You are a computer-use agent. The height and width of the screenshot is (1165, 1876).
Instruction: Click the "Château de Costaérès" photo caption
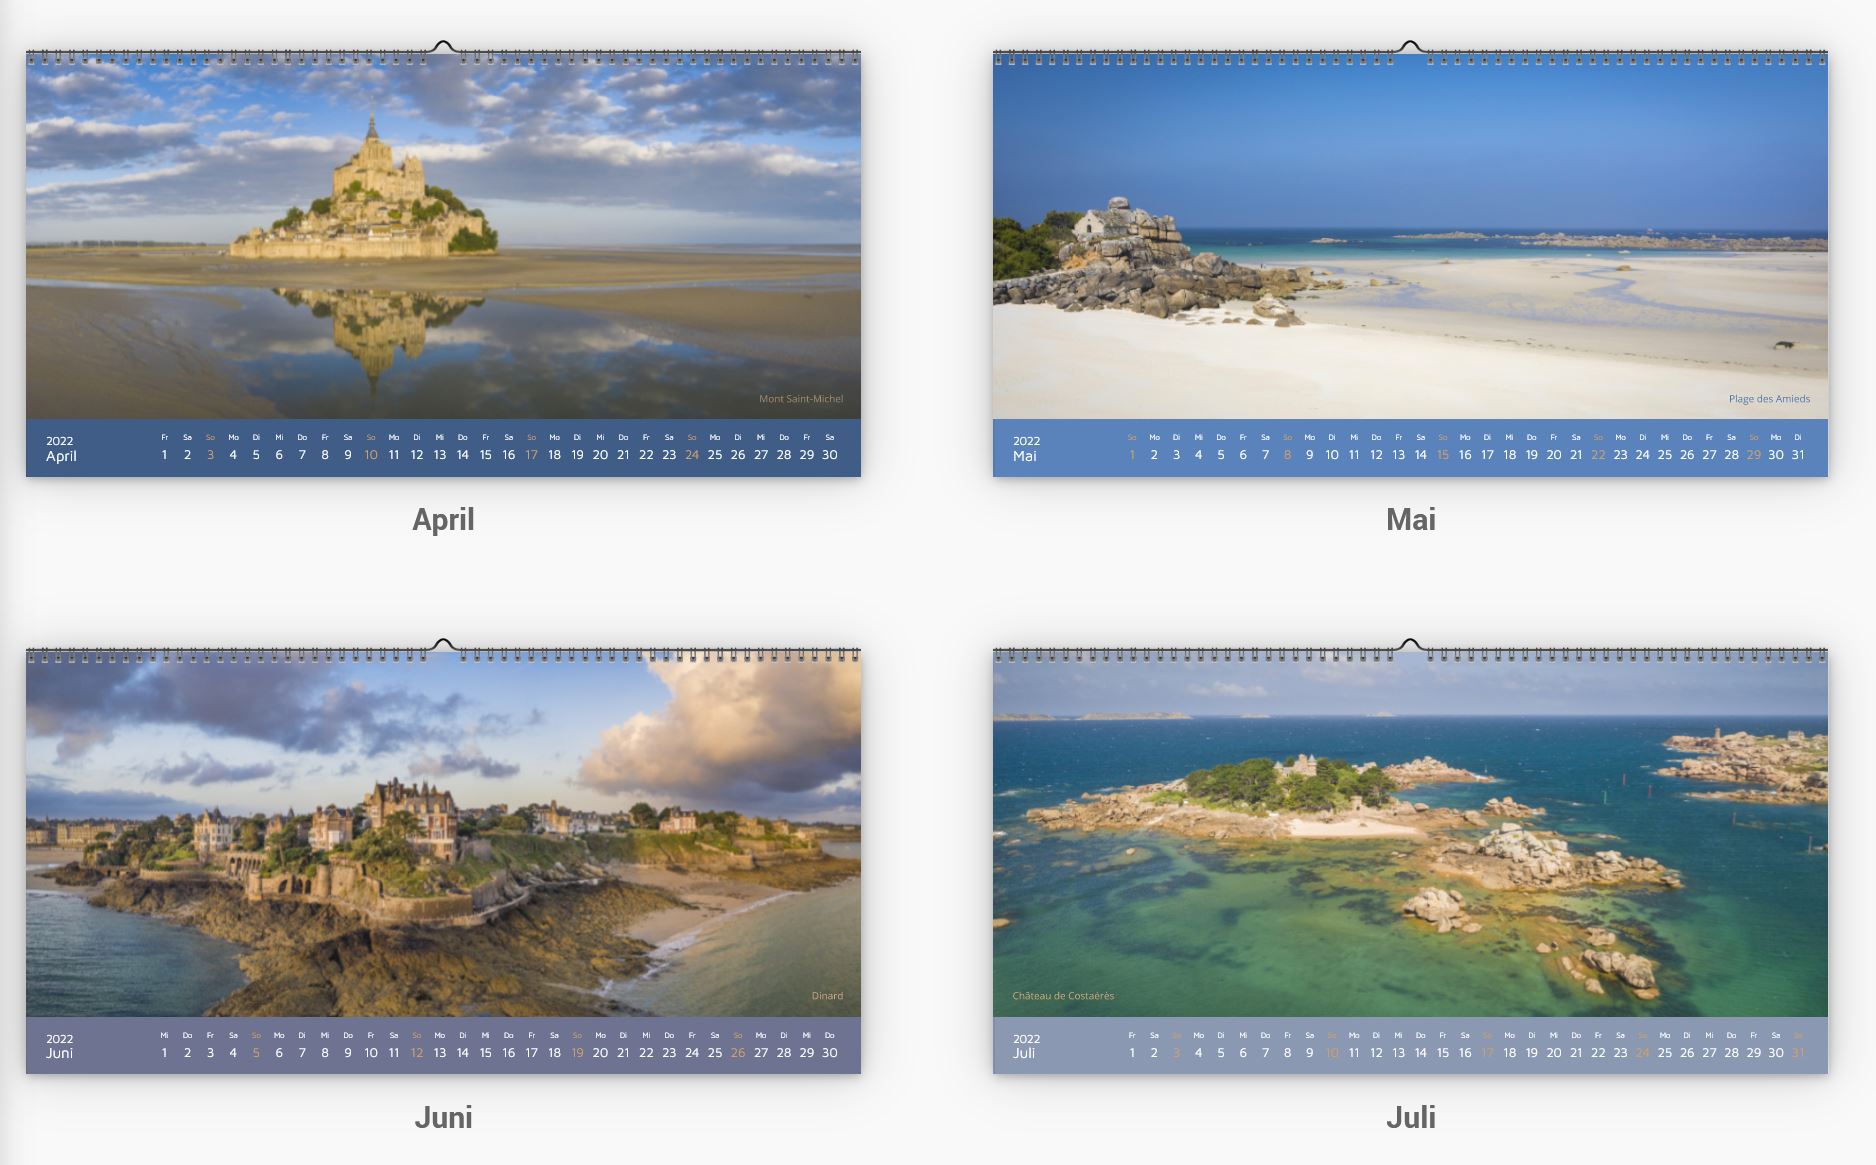(x=1062, y=996)
